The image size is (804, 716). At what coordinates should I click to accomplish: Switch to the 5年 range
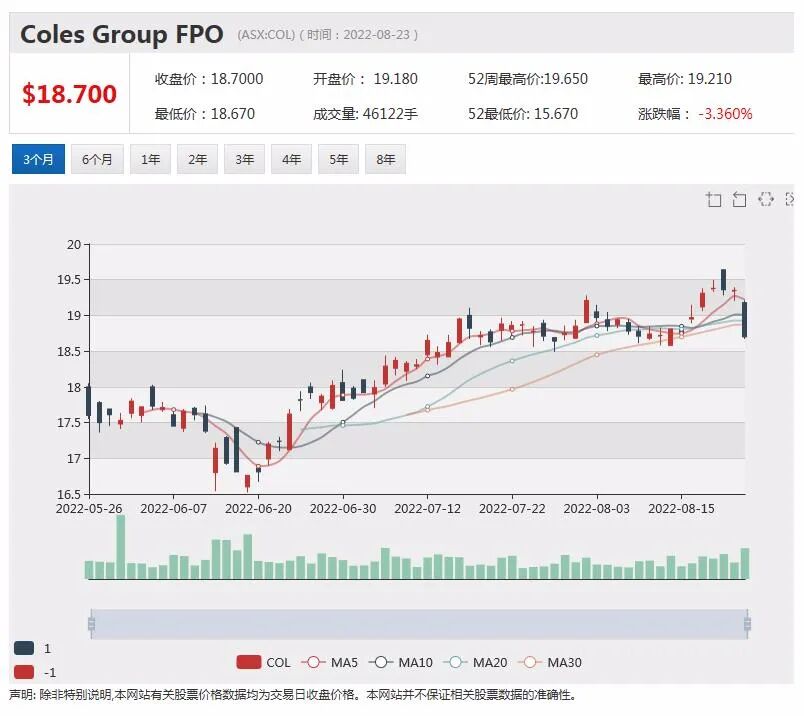pos(338,159)
